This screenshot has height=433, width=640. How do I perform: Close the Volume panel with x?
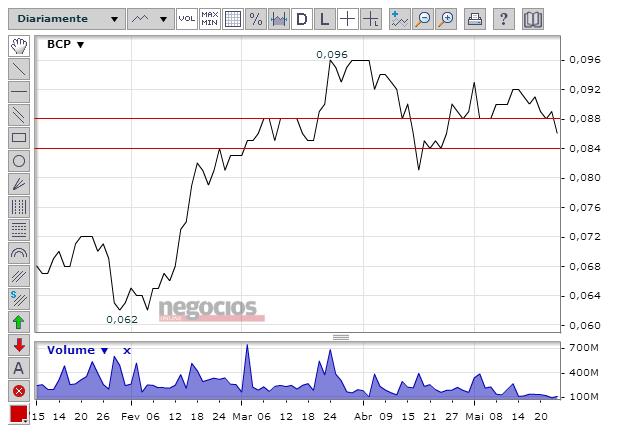(127, 351)
